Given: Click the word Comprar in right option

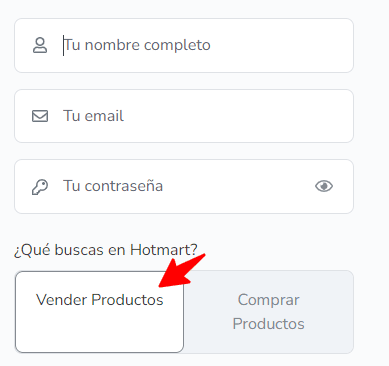Looking at the screenshot, I should (x=268, y=300).
